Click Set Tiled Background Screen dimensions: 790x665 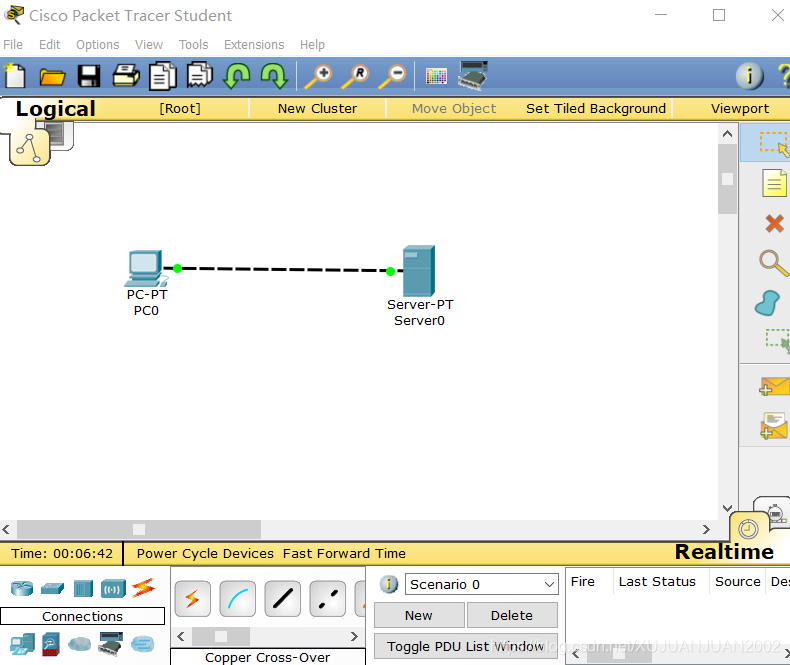click(x=596, y=109)
